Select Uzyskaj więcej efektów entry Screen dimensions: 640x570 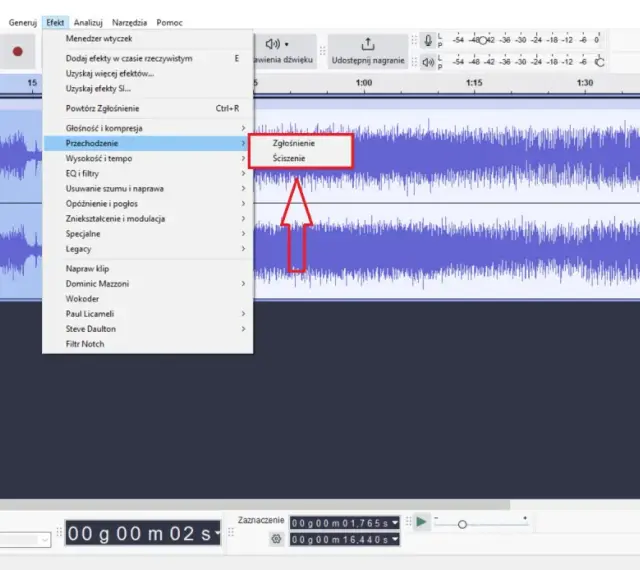coord(148,73)
